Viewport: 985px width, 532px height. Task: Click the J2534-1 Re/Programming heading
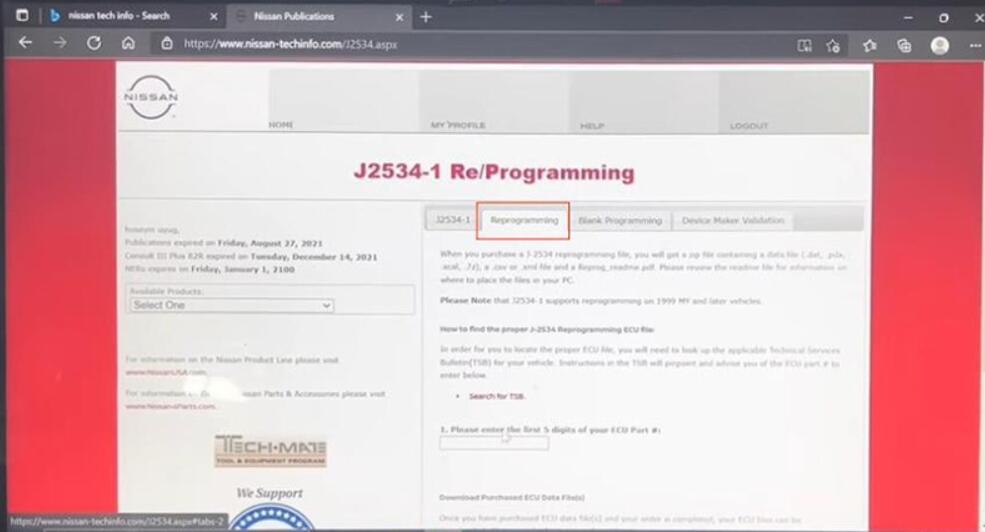(x=494, y=172)
